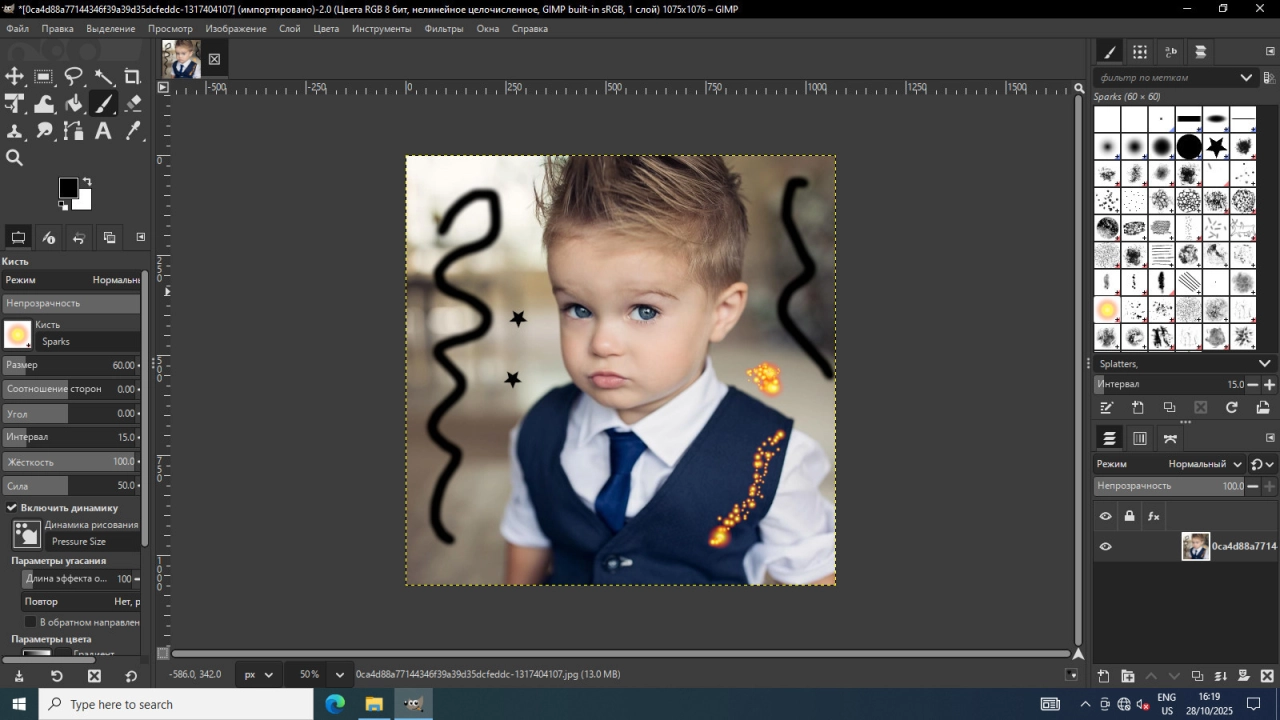Select the yellow Sparks brush in brushes grid
The height and width of the screenshot is (720, 1280).
coord(1107,310)
